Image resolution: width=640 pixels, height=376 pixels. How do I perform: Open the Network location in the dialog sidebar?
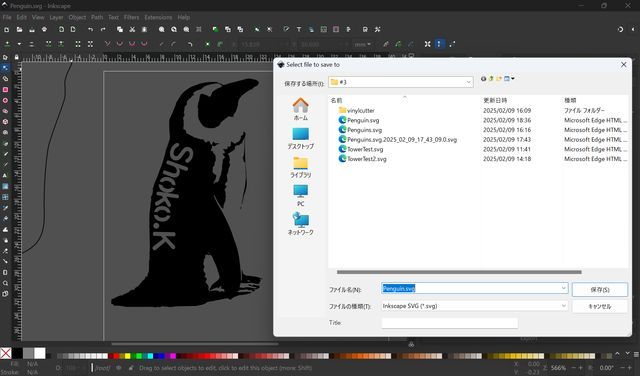pyautogui.click(x=300, y=224)
